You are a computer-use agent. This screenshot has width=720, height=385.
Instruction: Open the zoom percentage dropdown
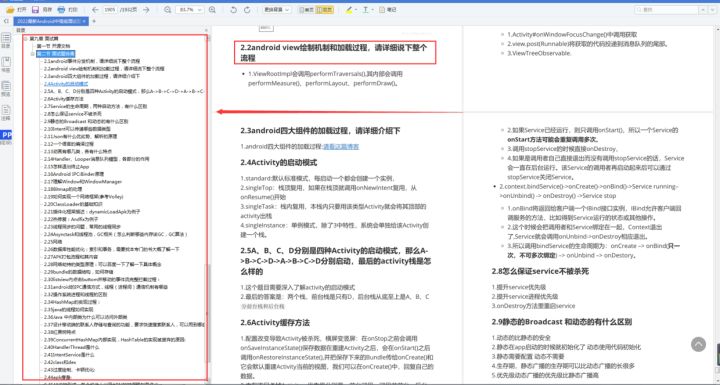pos(190,10)
